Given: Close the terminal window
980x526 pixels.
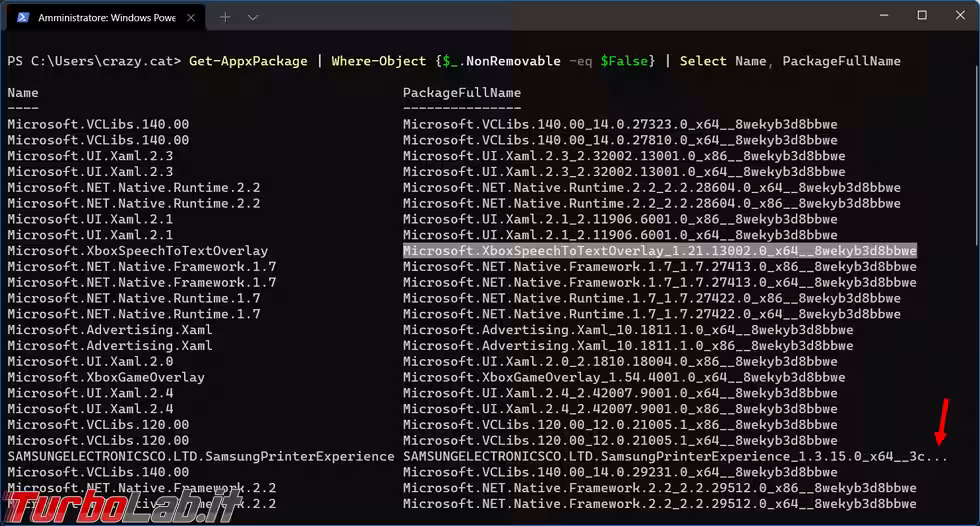Looking at the screenshot, I should [x=960, y=15].
